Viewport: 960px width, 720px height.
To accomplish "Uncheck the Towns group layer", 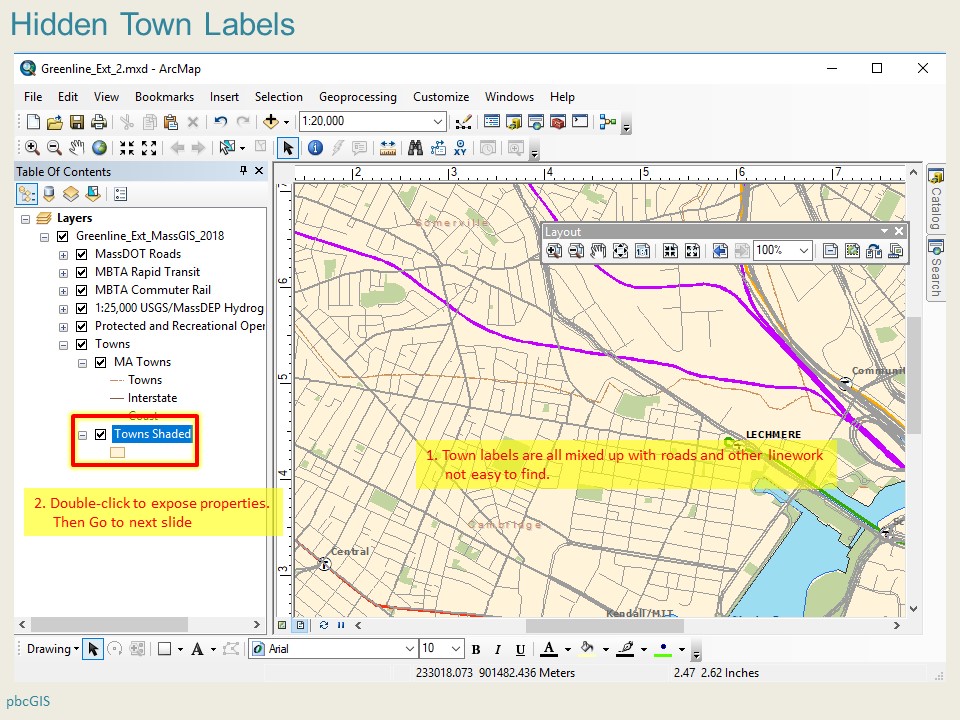I will (x=81, y=345).
